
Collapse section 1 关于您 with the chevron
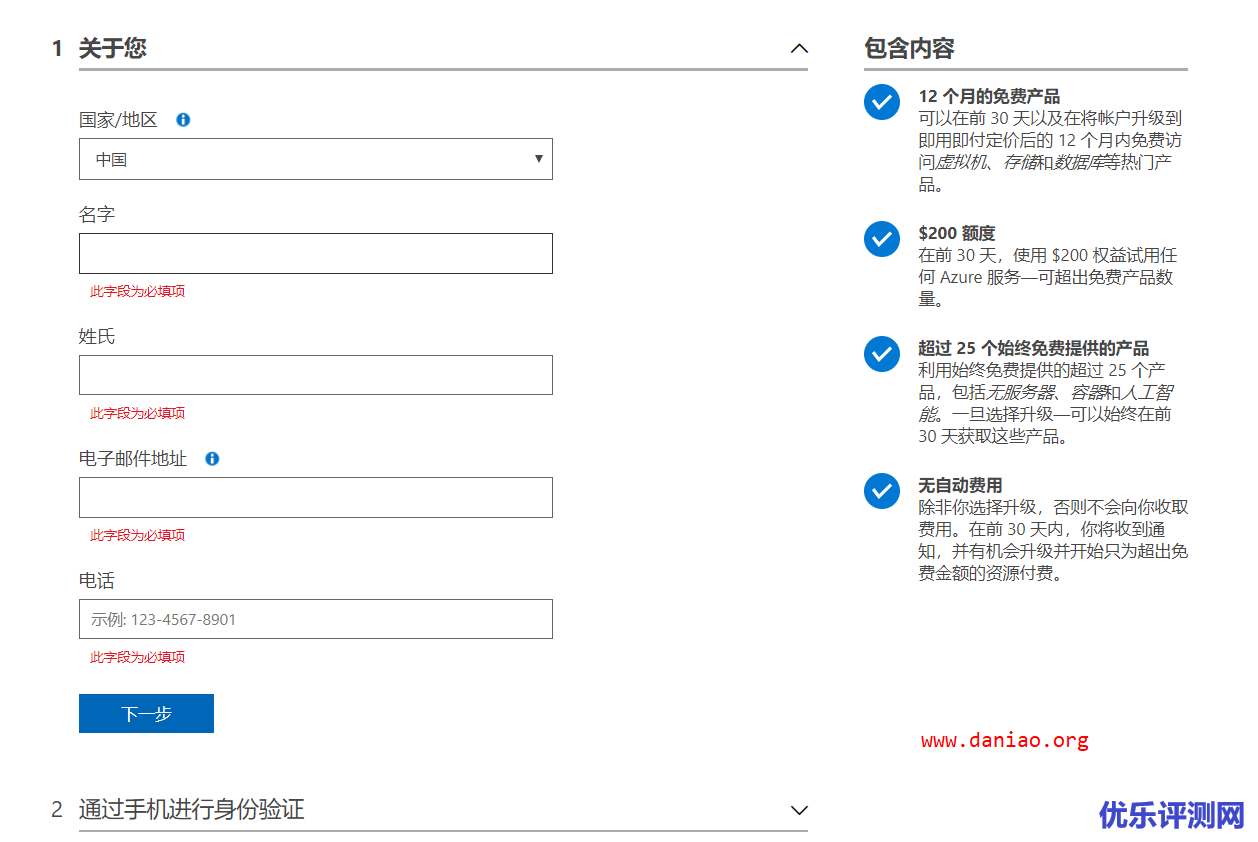[x=799, y=48]
